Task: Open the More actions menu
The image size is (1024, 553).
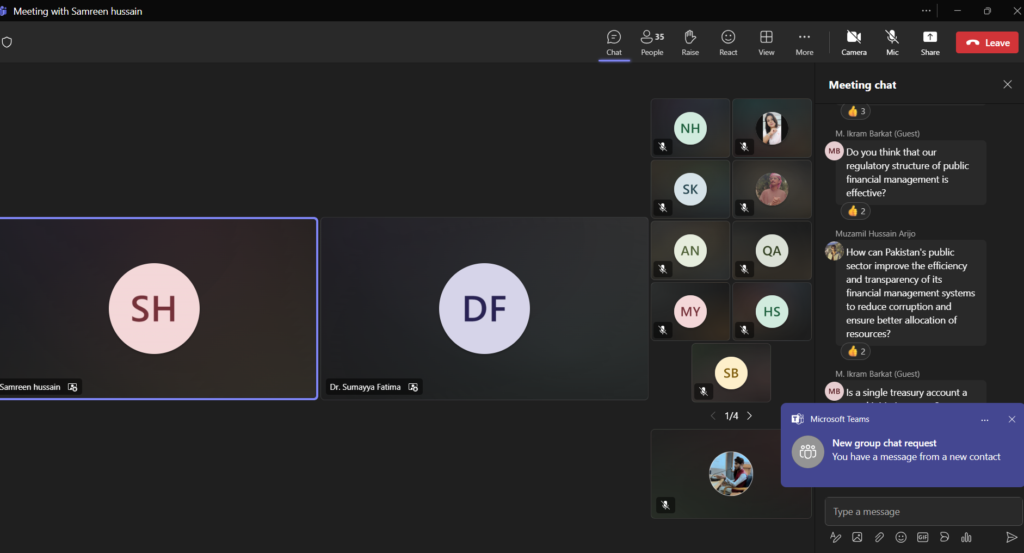Action: (804, 43)
